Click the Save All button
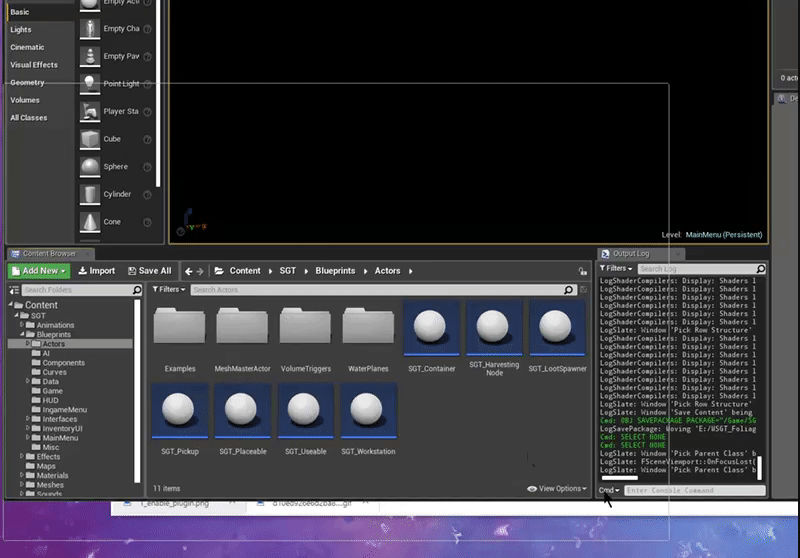Viewport: 800px width, 558px height. click(x=149, y=271)
